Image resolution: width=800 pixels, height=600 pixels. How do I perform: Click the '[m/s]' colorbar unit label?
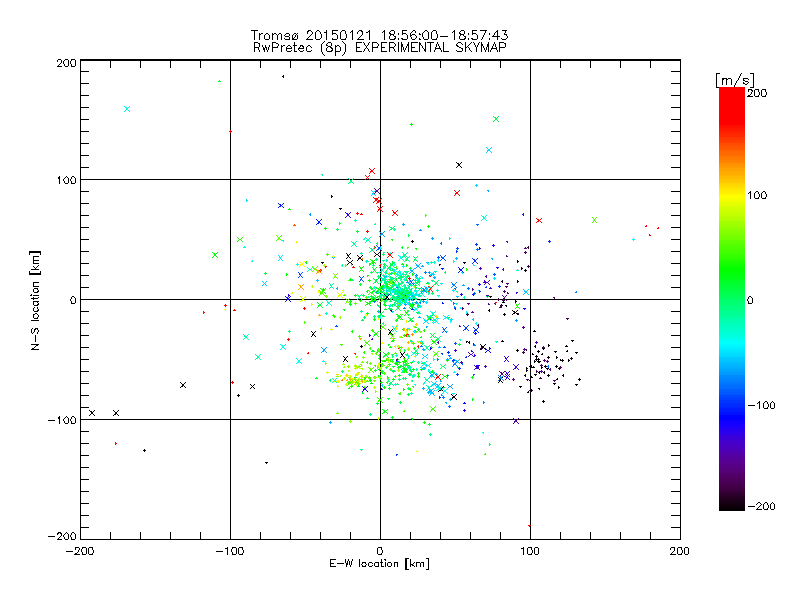[735, 80]
